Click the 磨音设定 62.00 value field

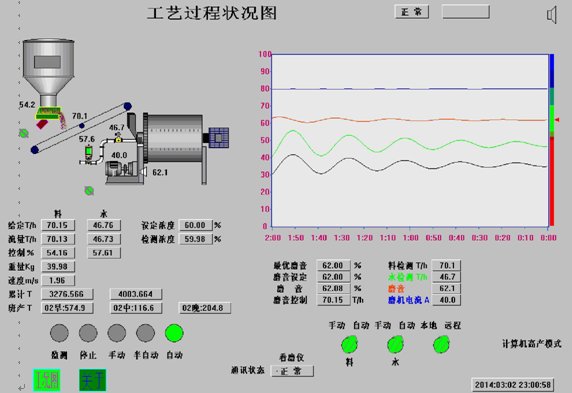click(x=333, y=277)
